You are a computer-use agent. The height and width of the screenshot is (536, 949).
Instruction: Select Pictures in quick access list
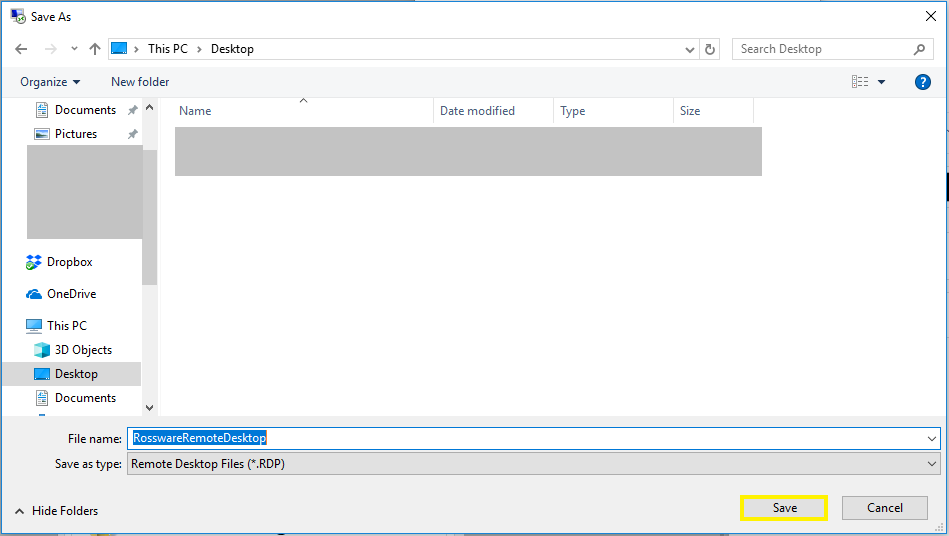(x=76, y=134)
